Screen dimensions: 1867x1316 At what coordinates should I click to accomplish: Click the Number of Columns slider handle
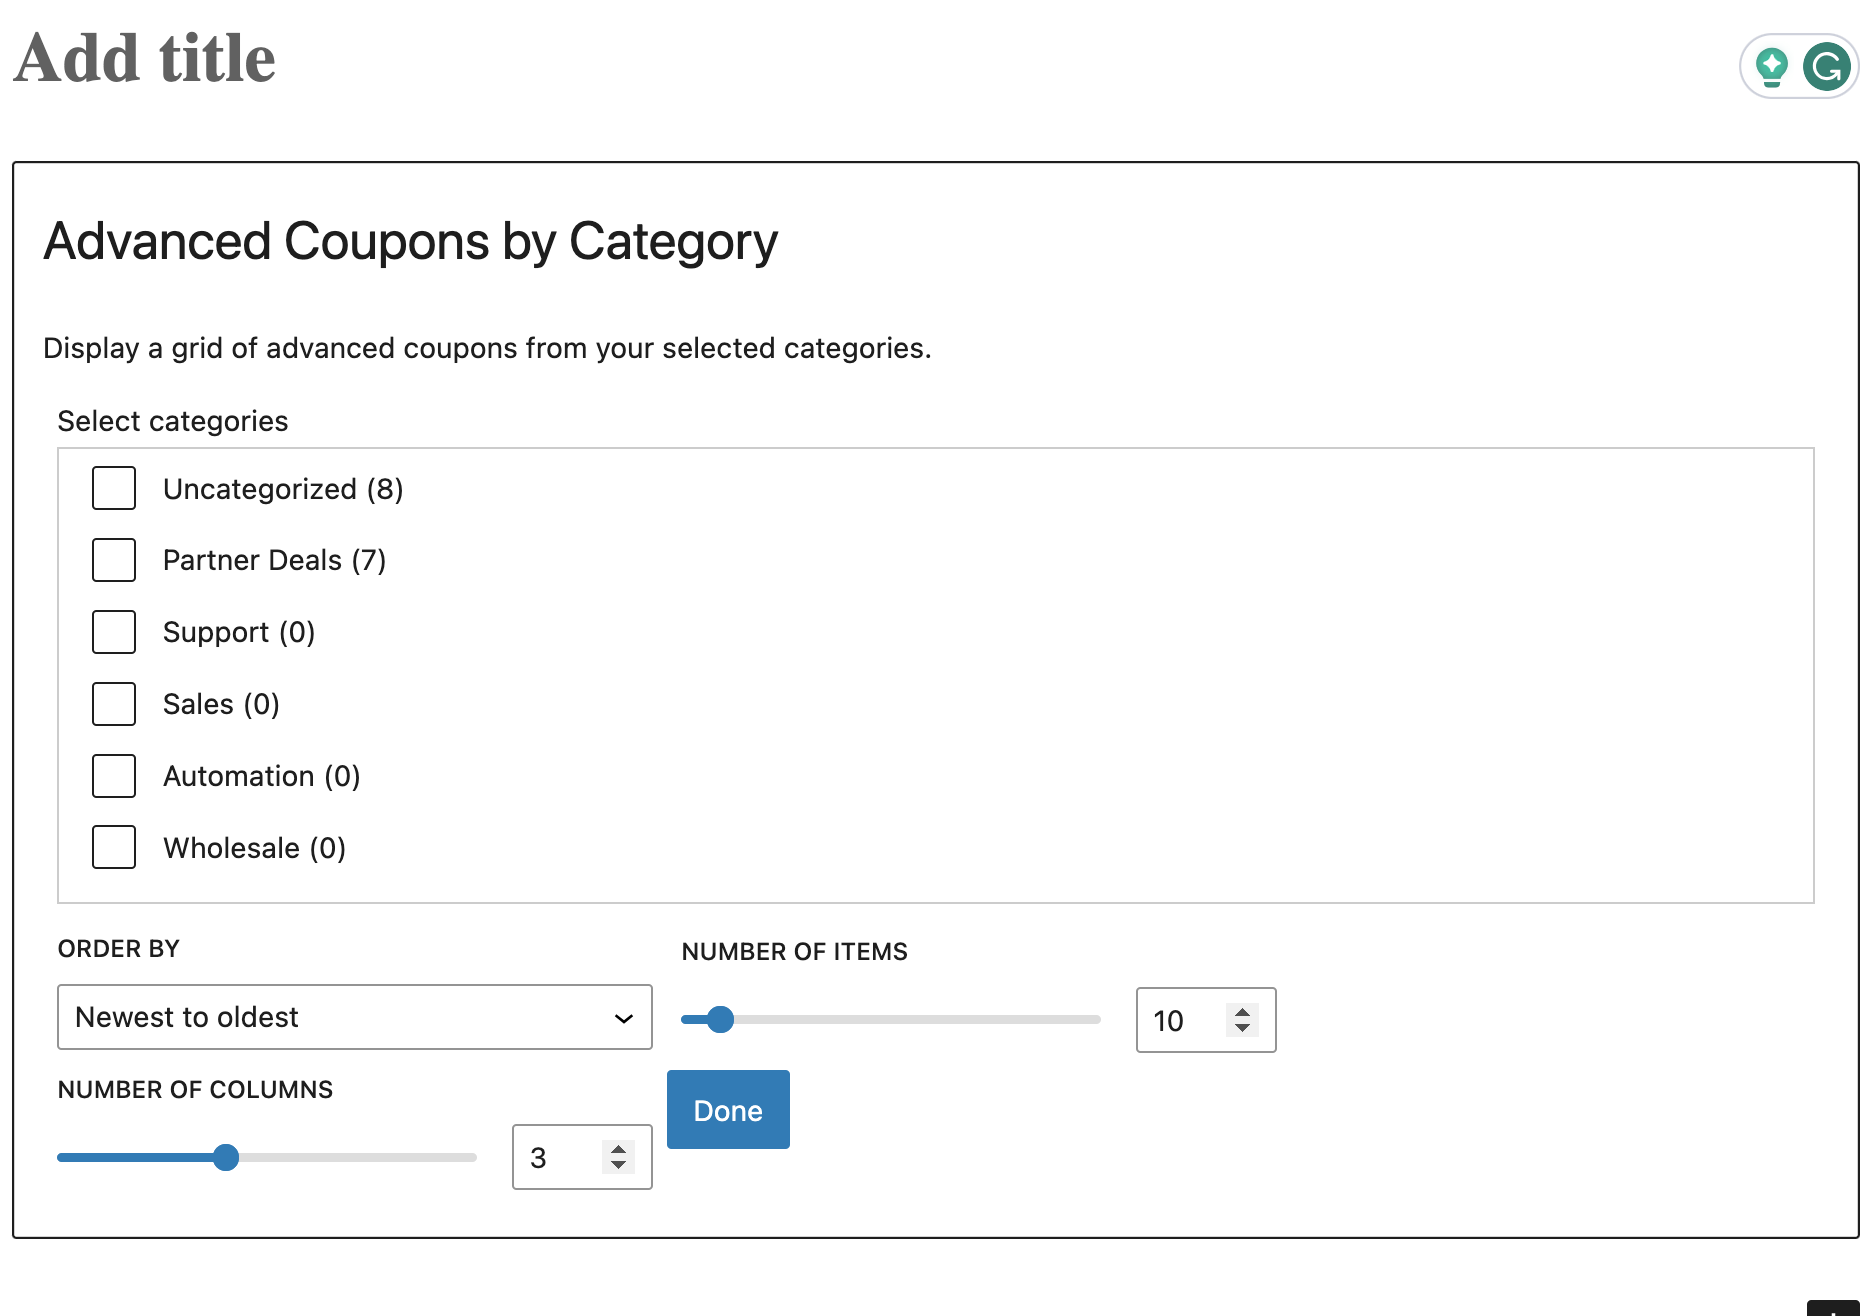[226, 1157]
